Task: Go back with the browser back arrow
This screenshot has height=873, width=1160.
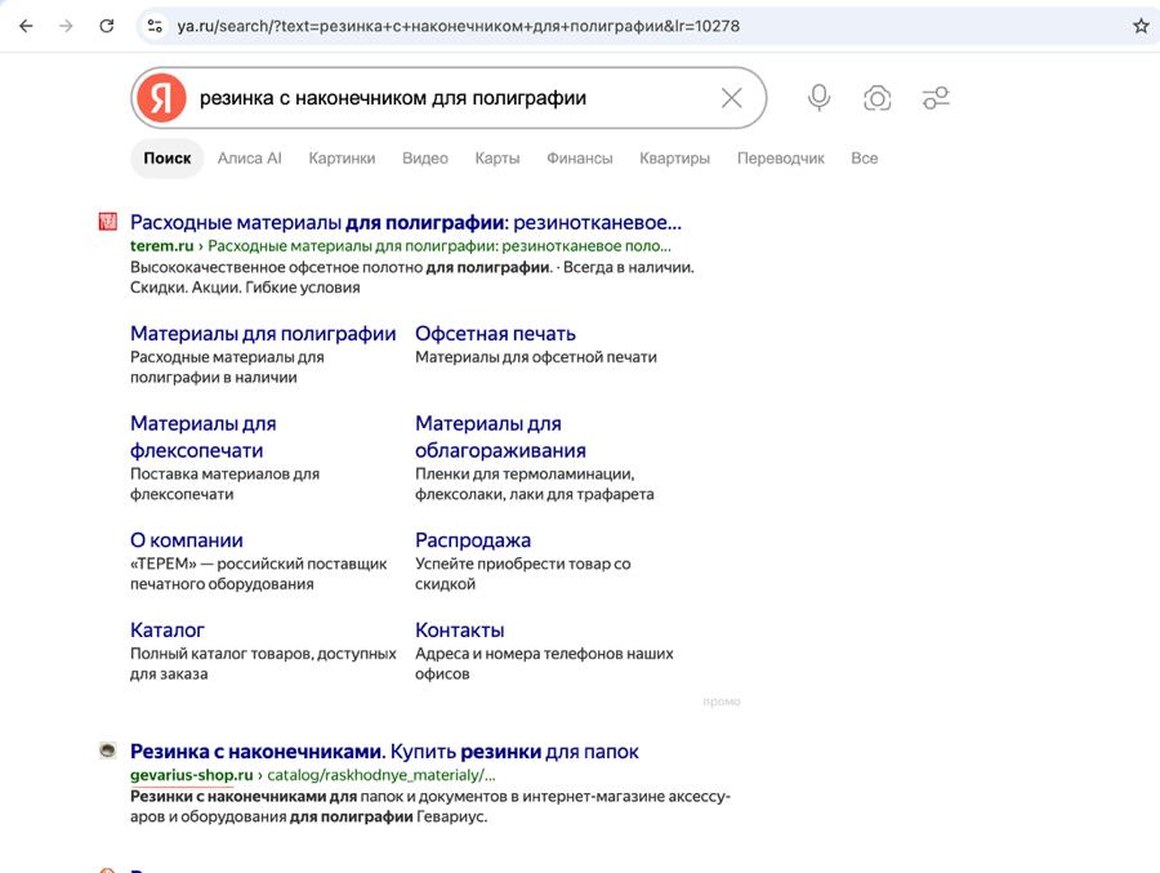Action: point(26,26)
